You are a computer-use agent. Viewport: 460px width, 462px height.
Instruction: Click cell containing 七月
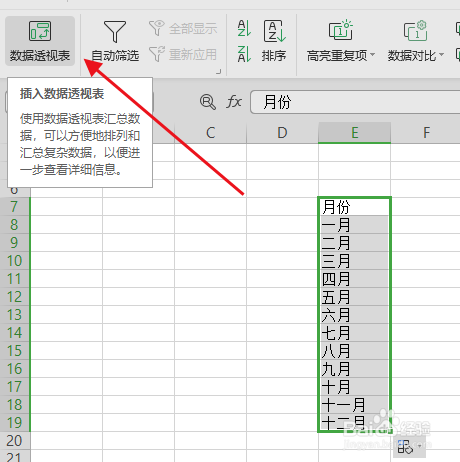click(x=354, y=333)
